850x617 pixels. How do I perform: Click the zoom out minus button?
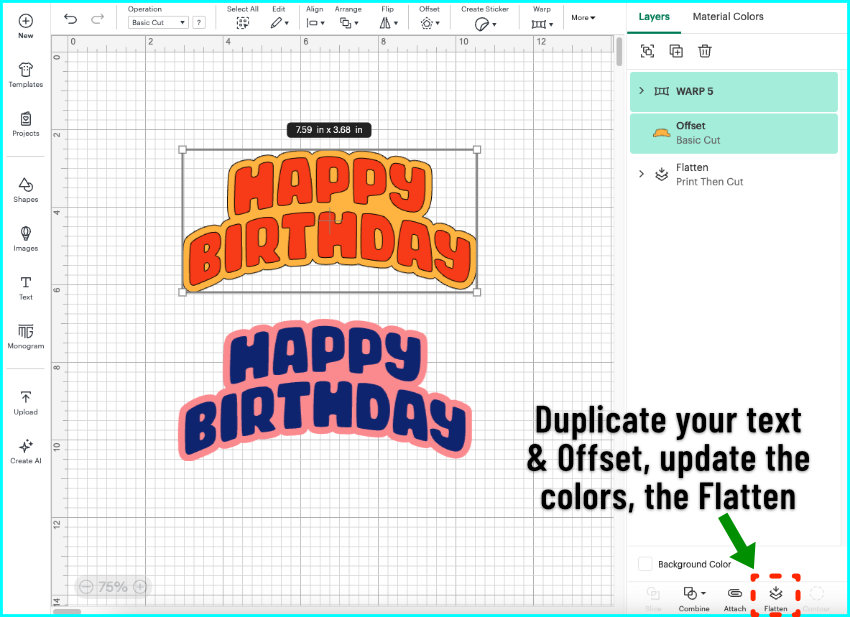[x=86, y=587]
